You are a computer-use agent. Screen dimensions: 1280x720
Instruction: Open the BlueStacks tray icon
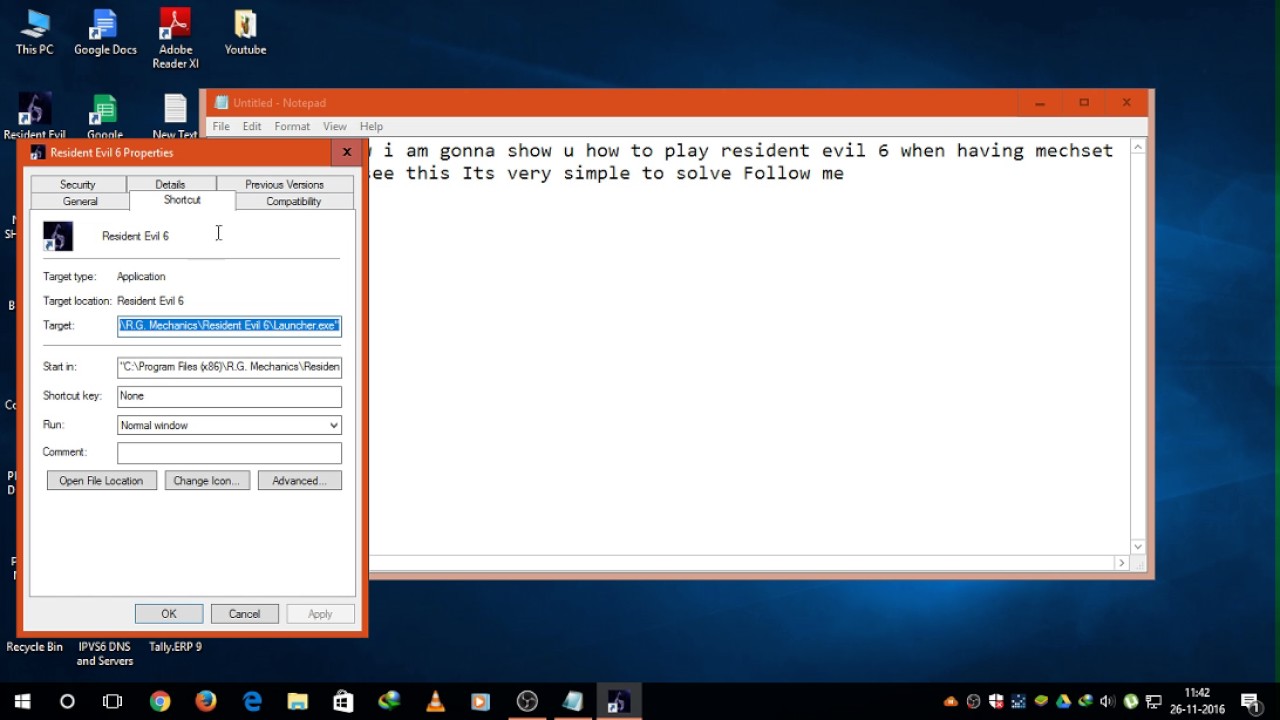click(x=1041, y=701)
